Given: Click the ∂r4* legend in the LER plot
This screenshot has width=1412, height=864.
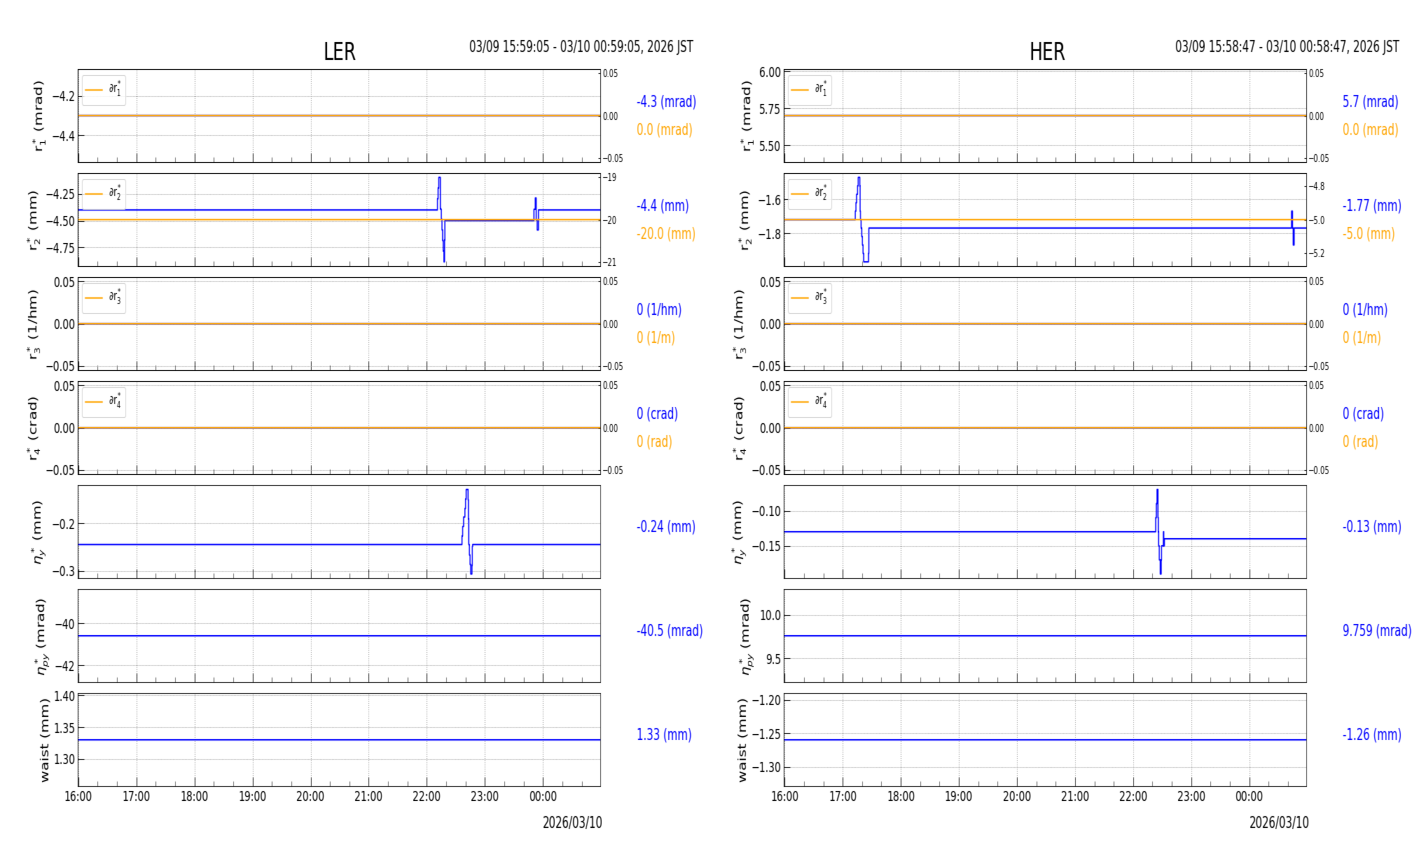Looking at the screenshot, I should (104, 401).
